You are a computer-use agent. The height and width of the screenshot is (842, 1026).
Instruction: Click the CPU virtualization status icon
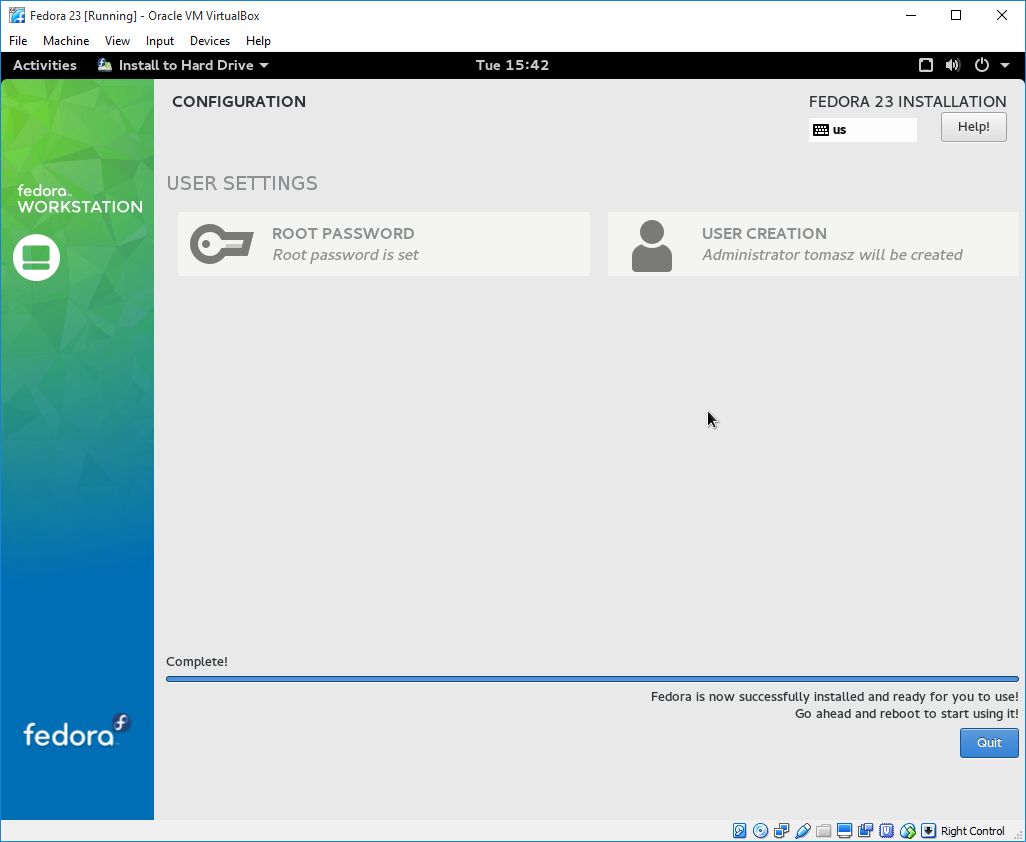point(886,831)
